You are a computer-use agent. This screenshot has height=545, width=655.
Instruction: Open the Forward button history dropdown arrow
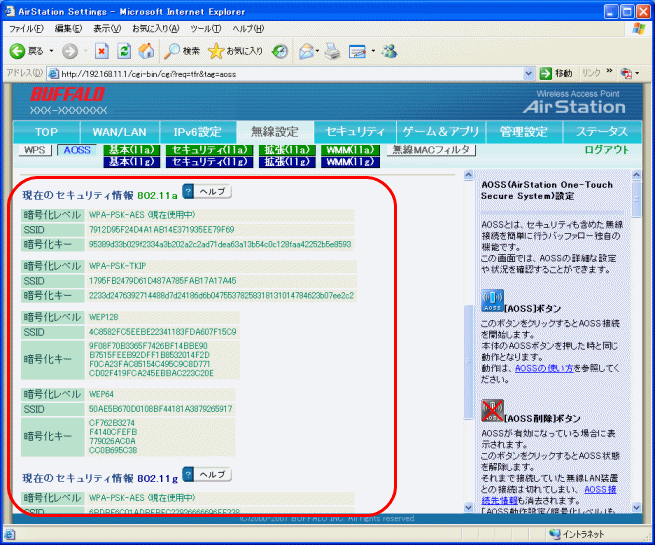point(85,51)
